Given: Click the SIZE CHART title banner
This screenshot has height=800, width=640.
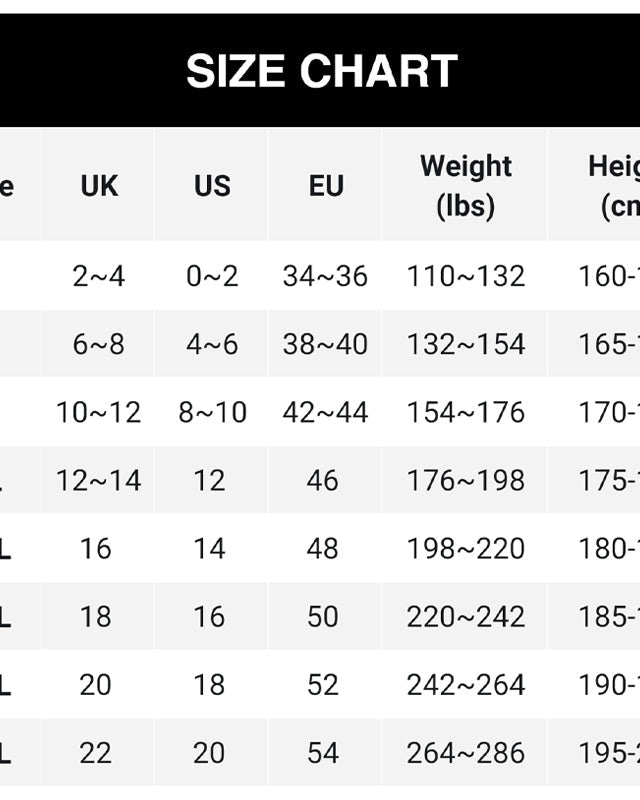Looking at the screenshot, I should [321, 71].
